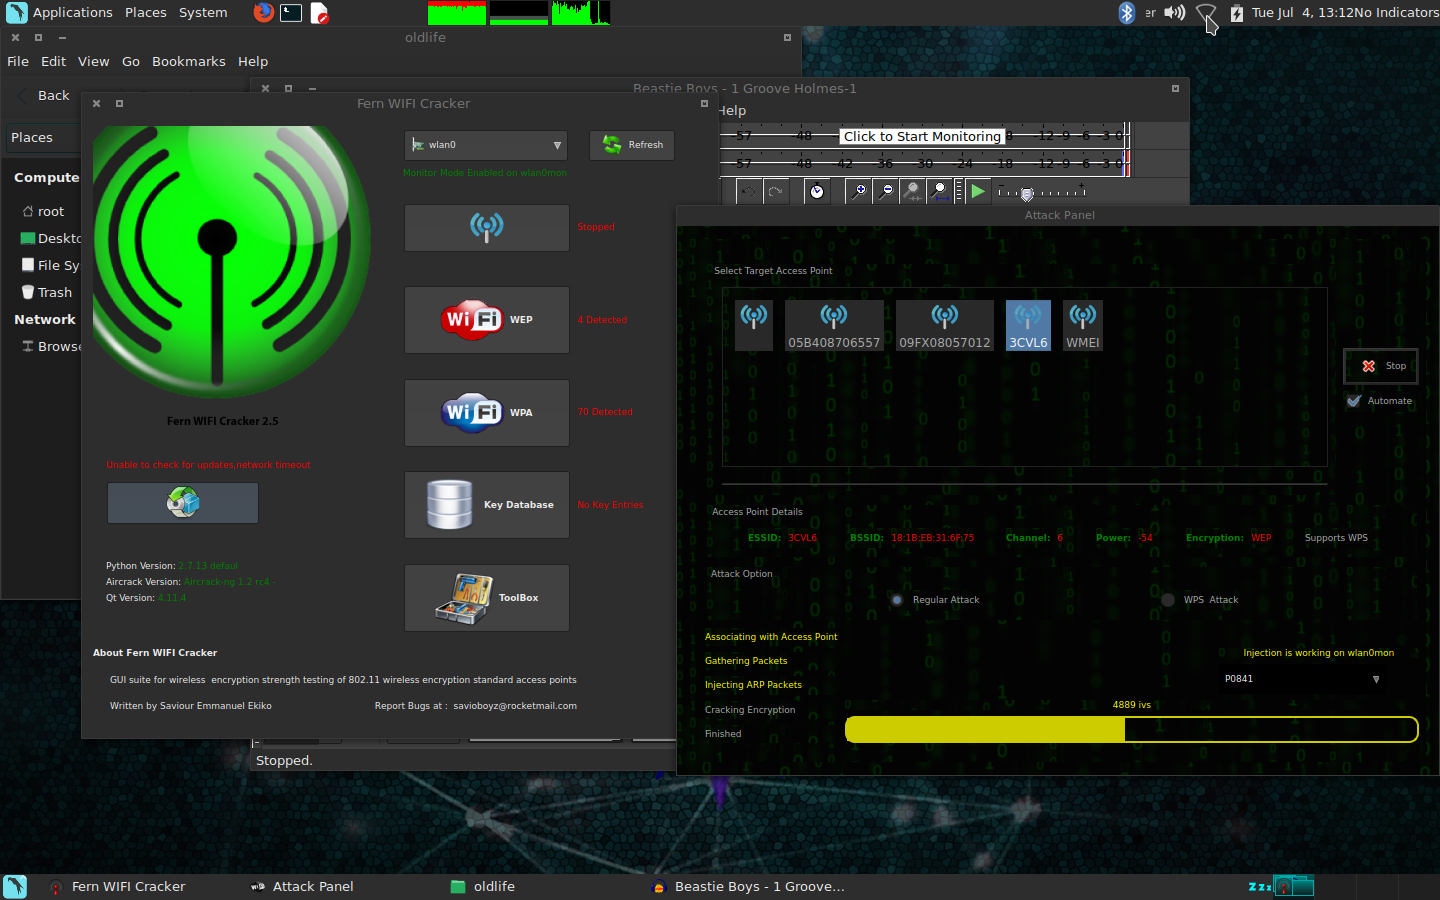The height and width of the screenshot is (900, 1440).
Task: Select the unnamed first access point
Action: pos(754,325)
